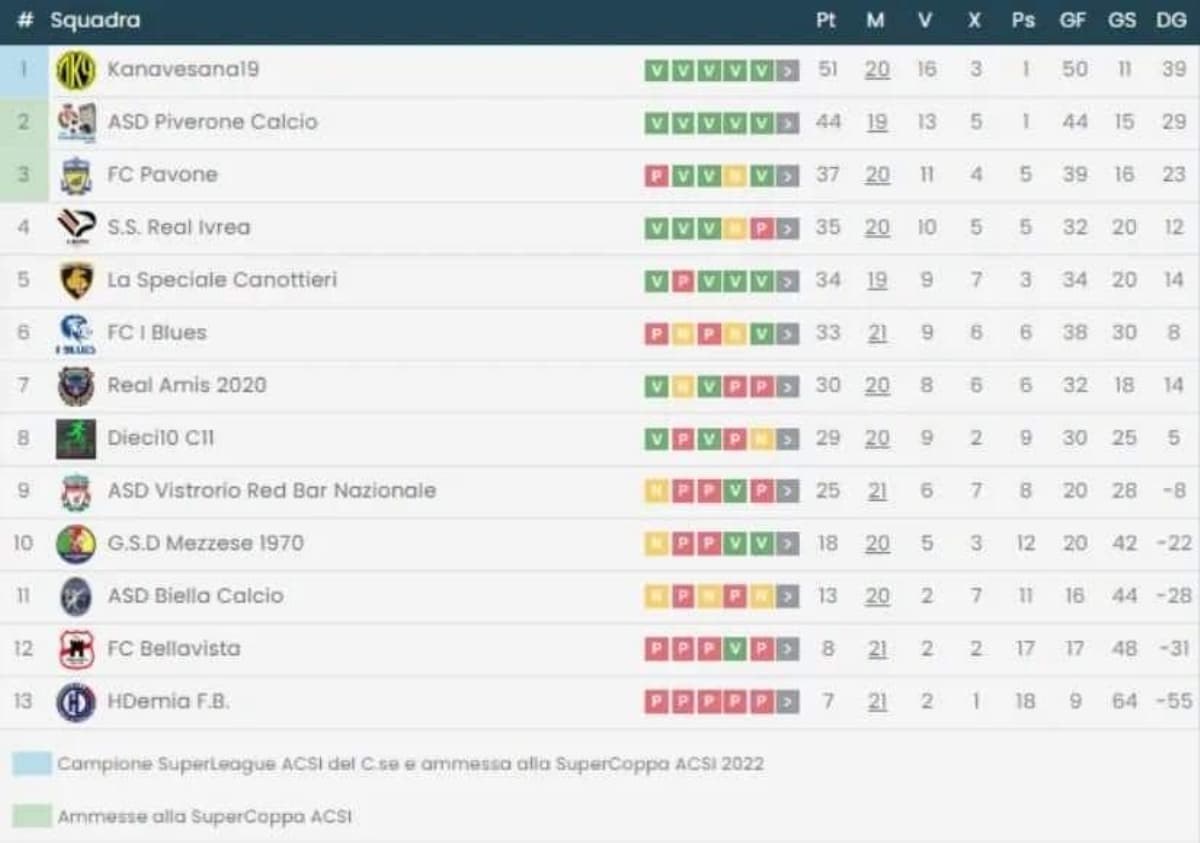
Task: Select the ASD Piverone Calcio club badge
Action: tap(76, 121)
